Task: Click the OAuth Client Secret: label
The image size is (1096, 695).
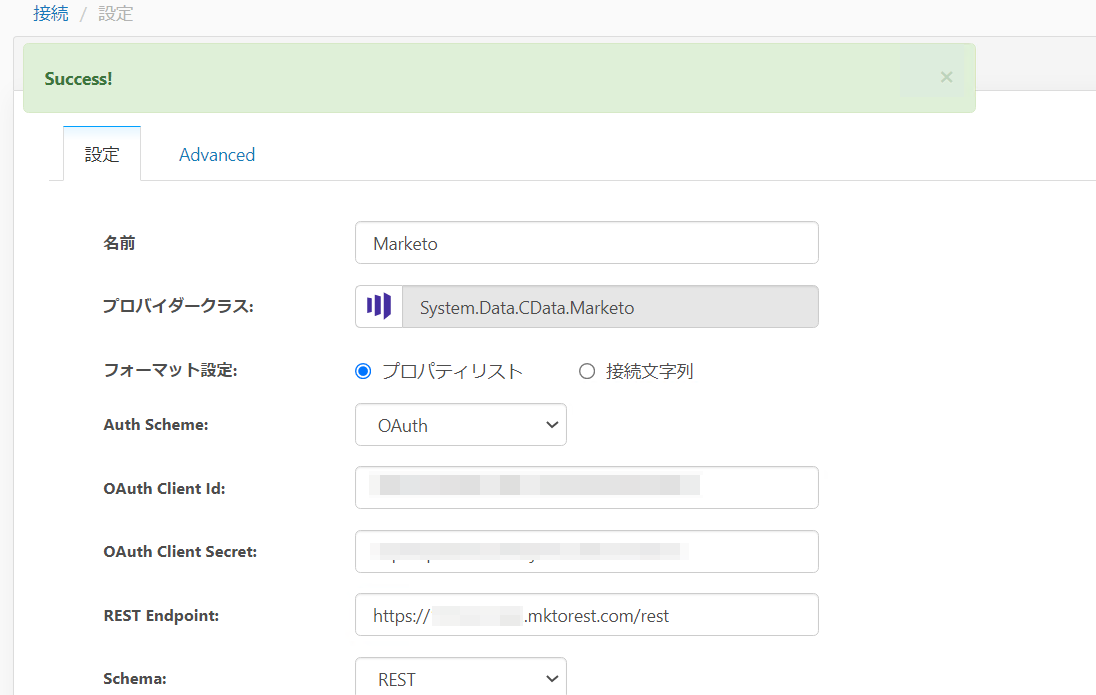Action: [x=180, y=552]
